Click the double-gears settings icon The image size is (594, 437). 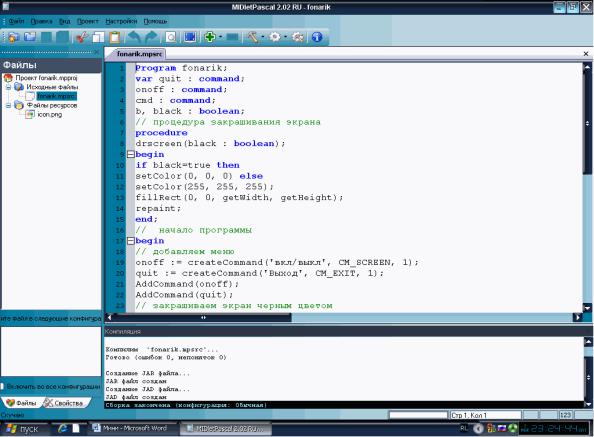(298, 37)
